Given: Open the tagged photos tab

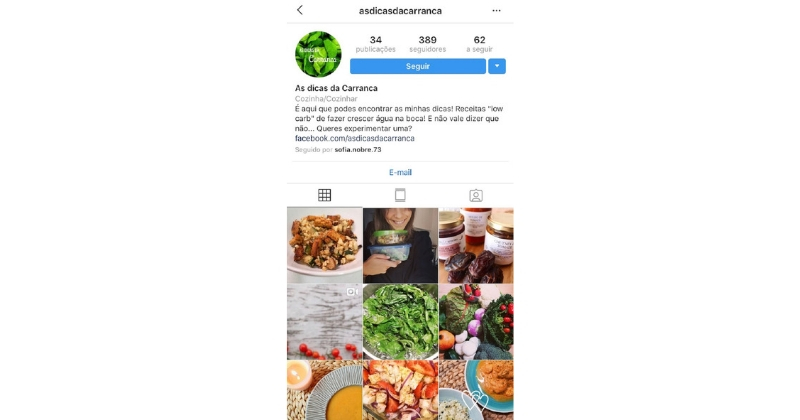Looking at the screenshot, I should pos(476,195).
